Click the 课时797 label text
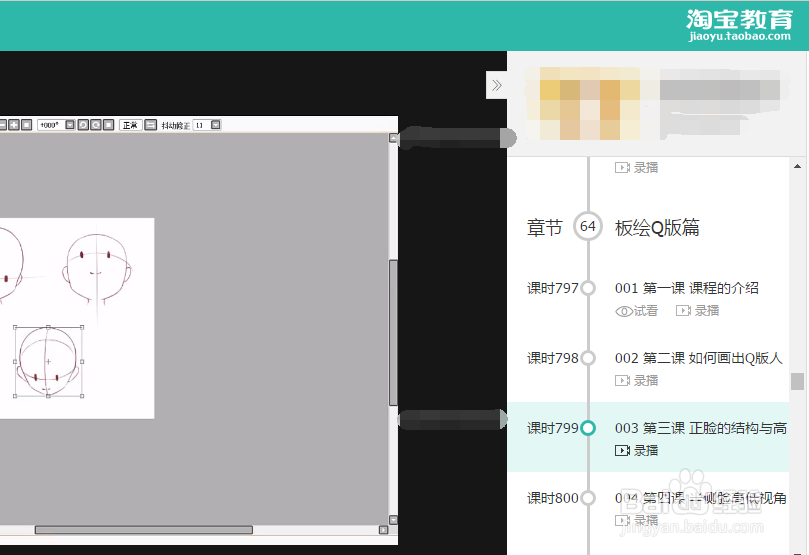 (553, 288)
